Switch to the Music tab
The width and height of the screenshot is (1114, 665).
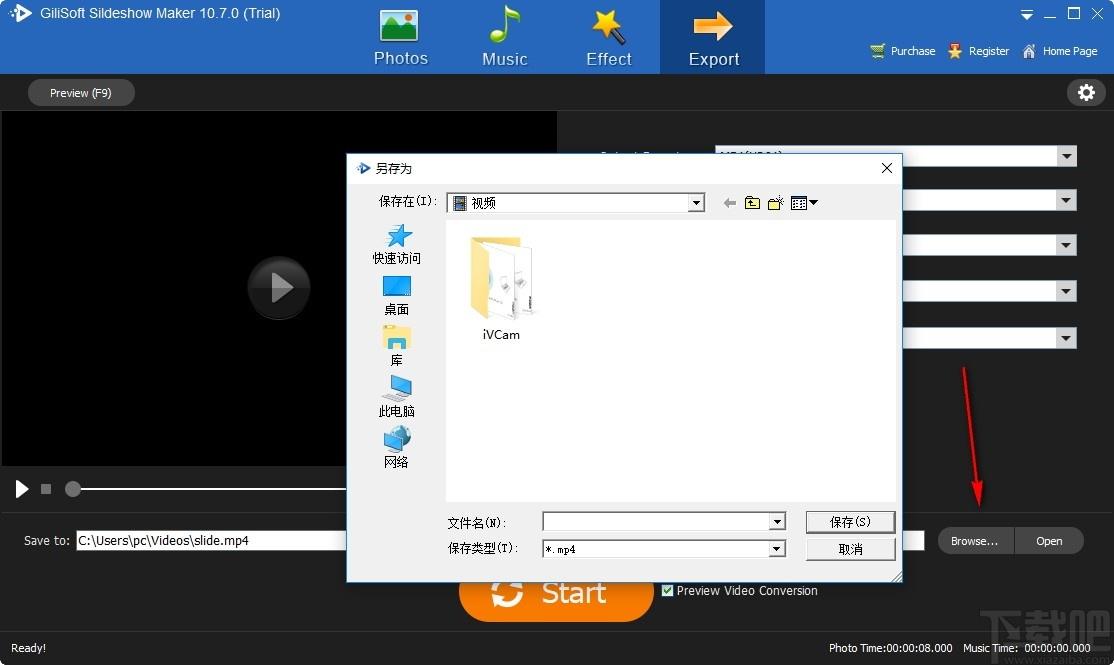[x=504, y=37]
